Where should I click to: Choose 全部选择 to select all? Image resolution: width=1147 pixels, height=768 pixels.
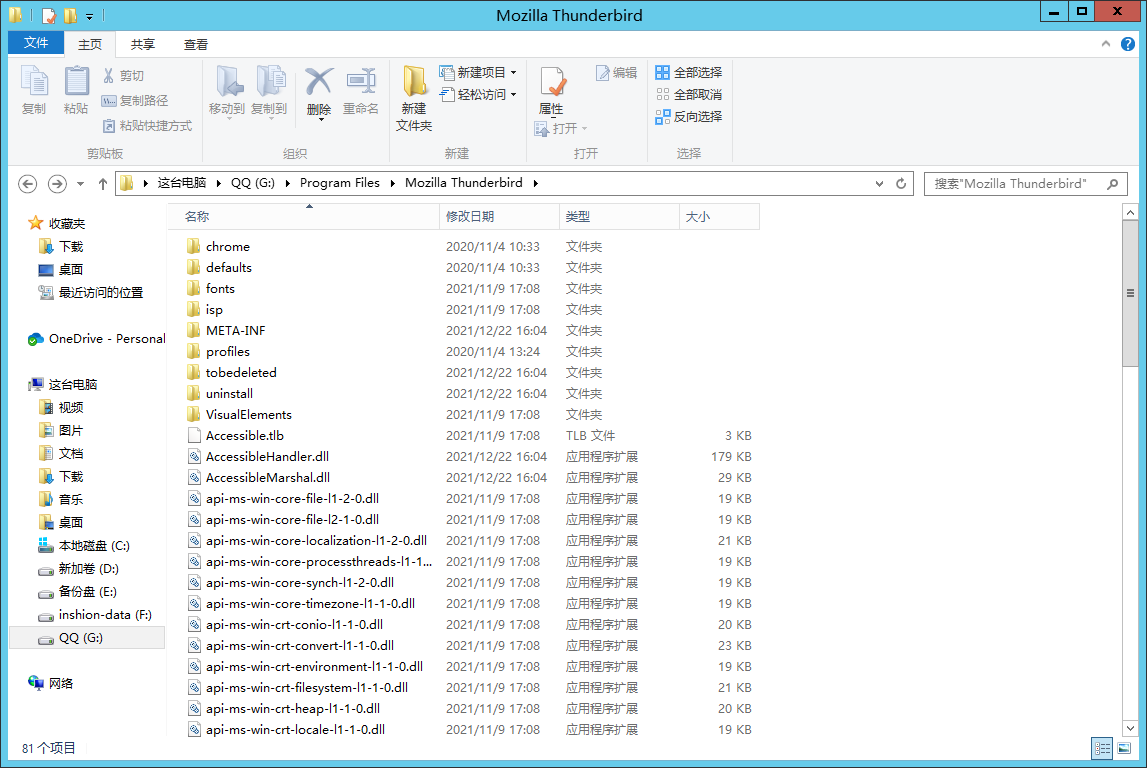tap(689, 72)
